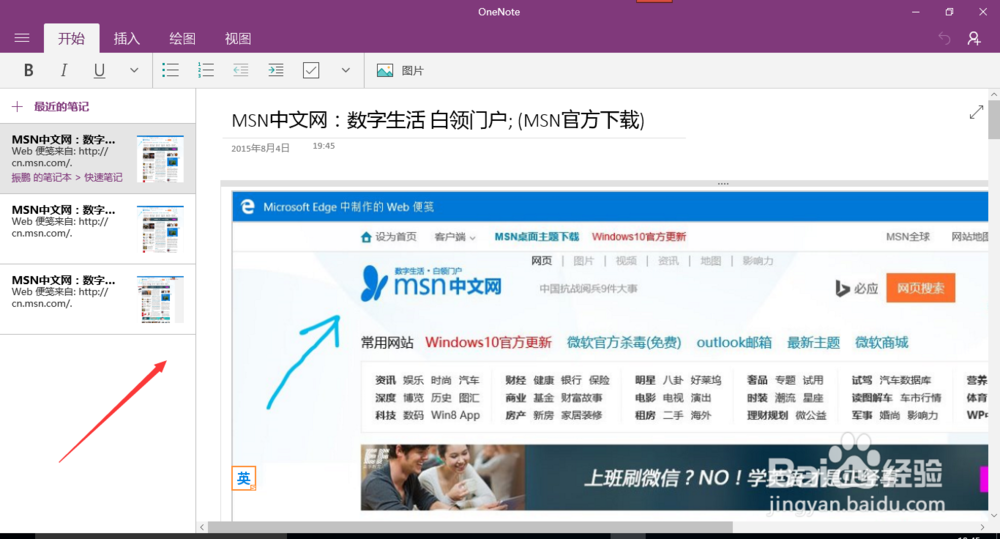Viewport: 1000px width, 539px height.
Task: Click the 必应 Bing logo
Action: [x=857, y=288]
